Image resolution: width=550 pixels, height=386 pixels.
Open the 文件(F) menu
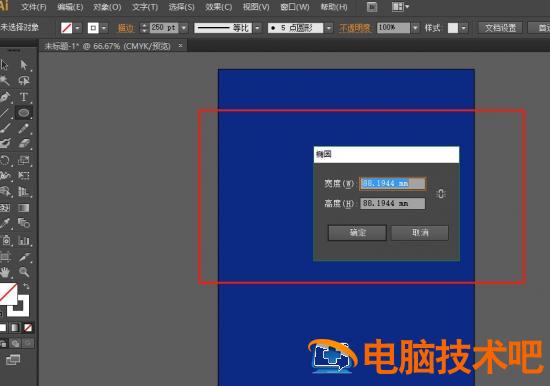tap(34, 7)
